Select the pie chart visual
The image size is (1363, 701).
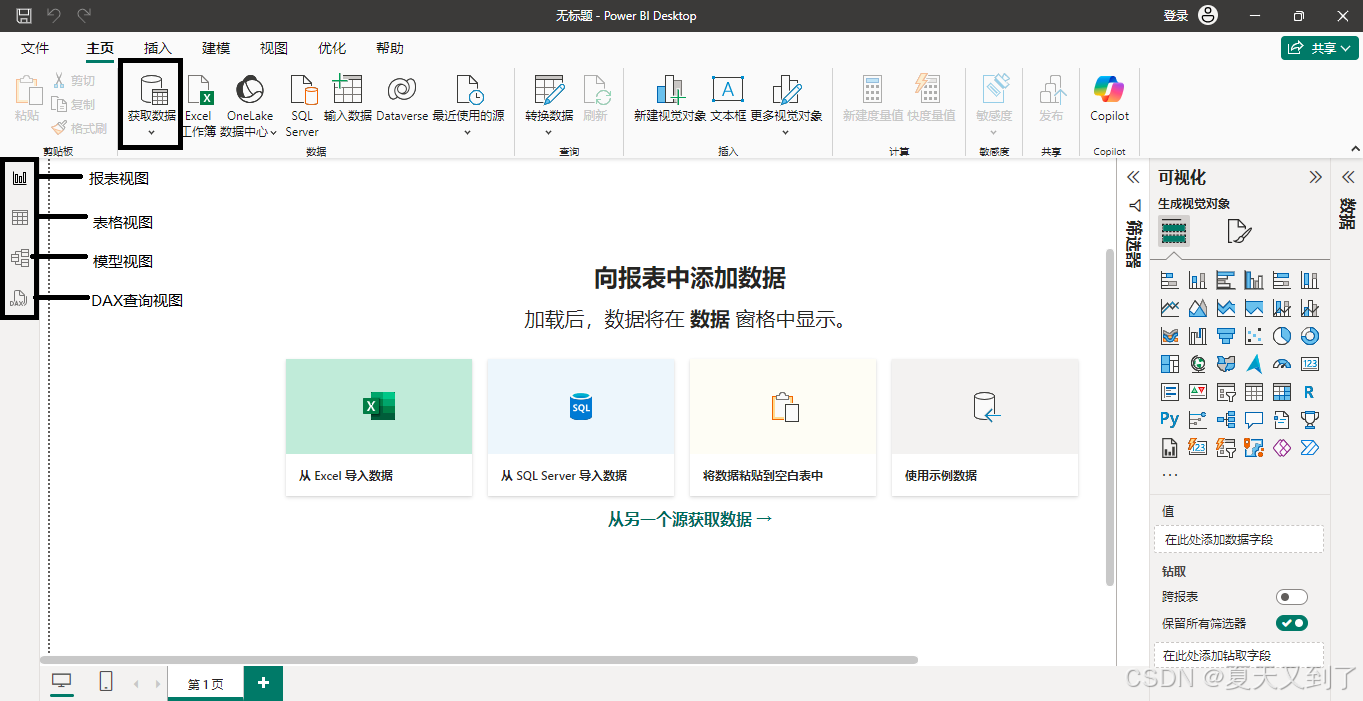(x=1282, y=335)
